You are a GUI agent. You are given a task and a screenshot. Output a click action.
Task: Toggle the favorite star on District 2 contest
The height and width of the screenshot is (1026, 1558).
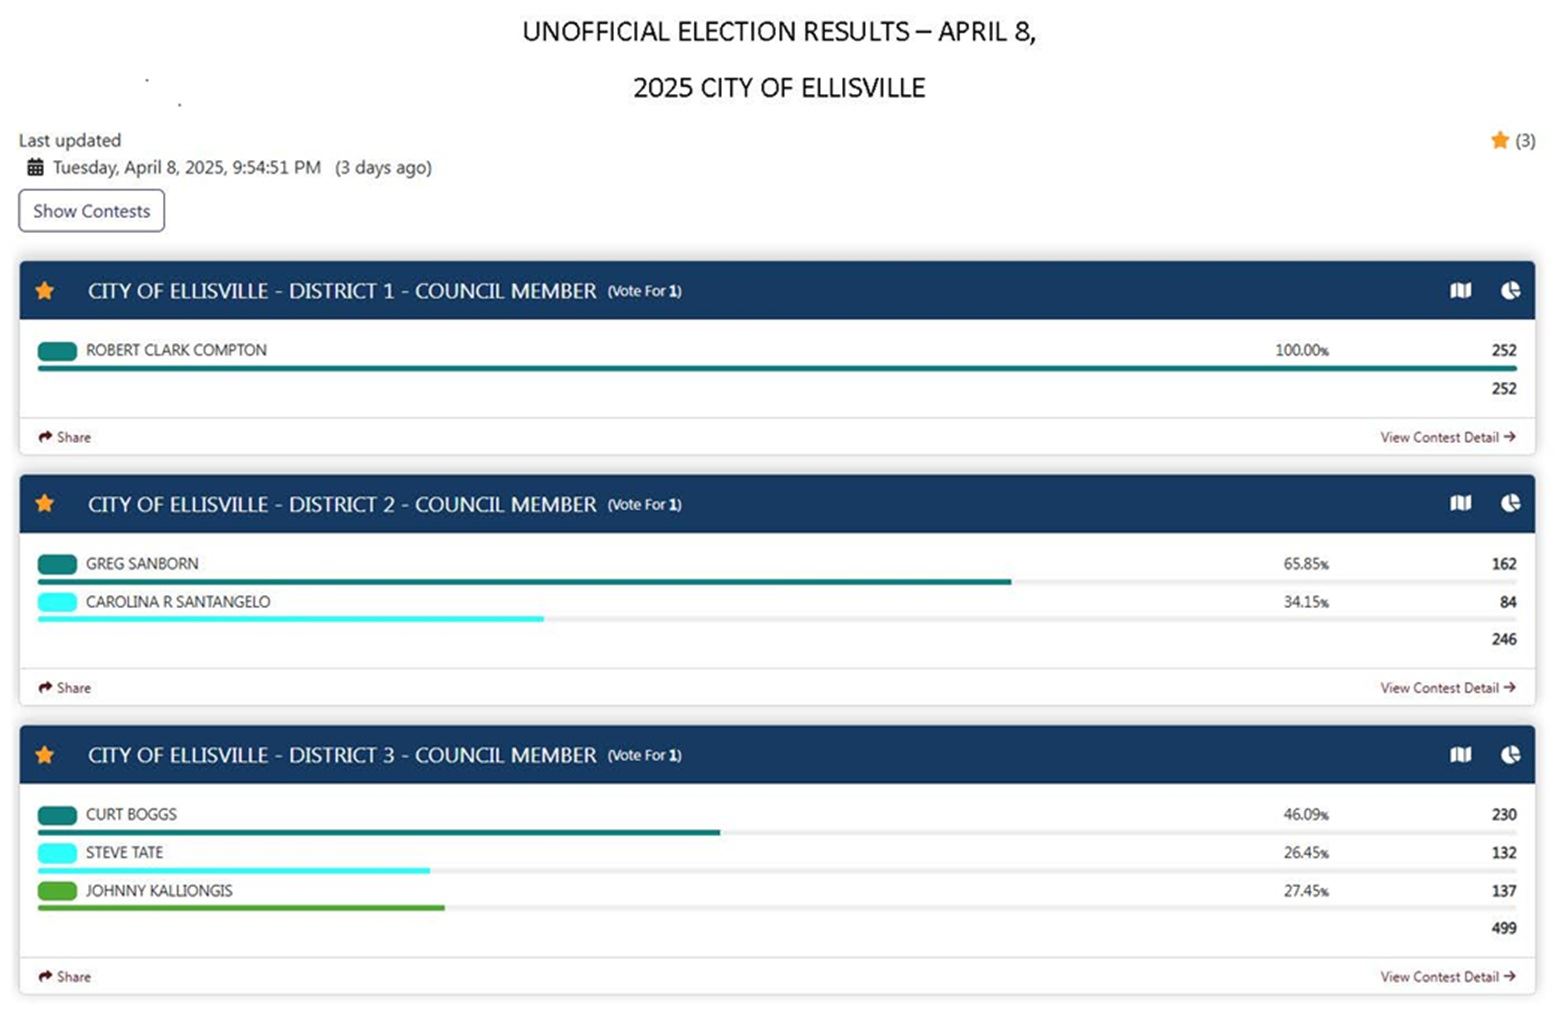click(x=44, y=504)
